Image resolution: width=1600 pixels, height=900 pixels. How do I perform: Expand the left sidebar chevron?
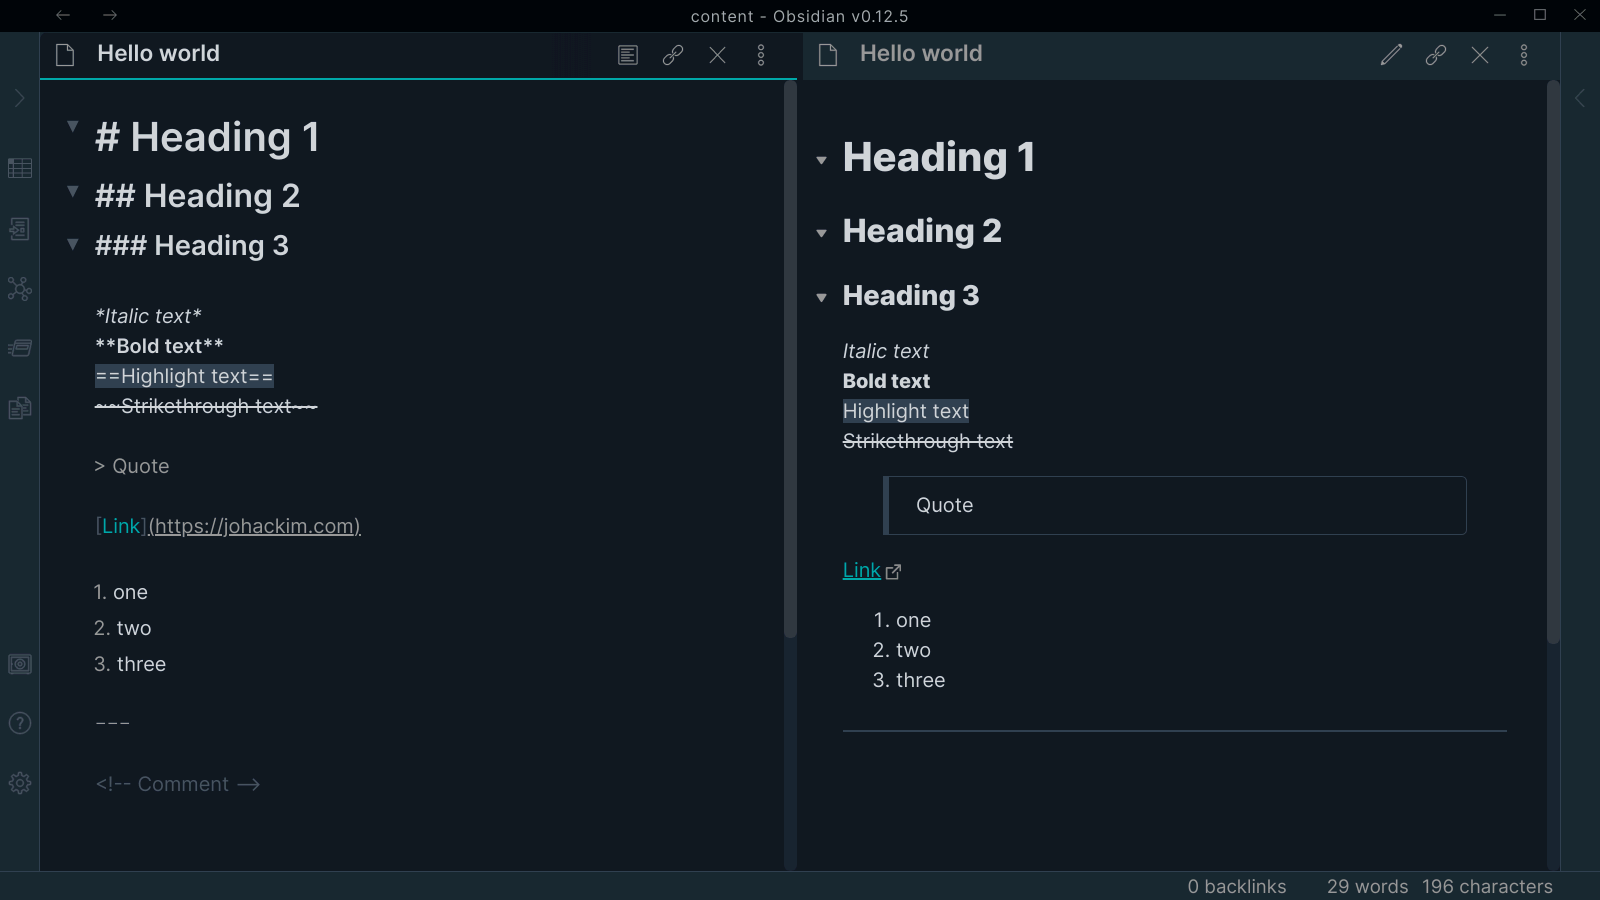19,98
